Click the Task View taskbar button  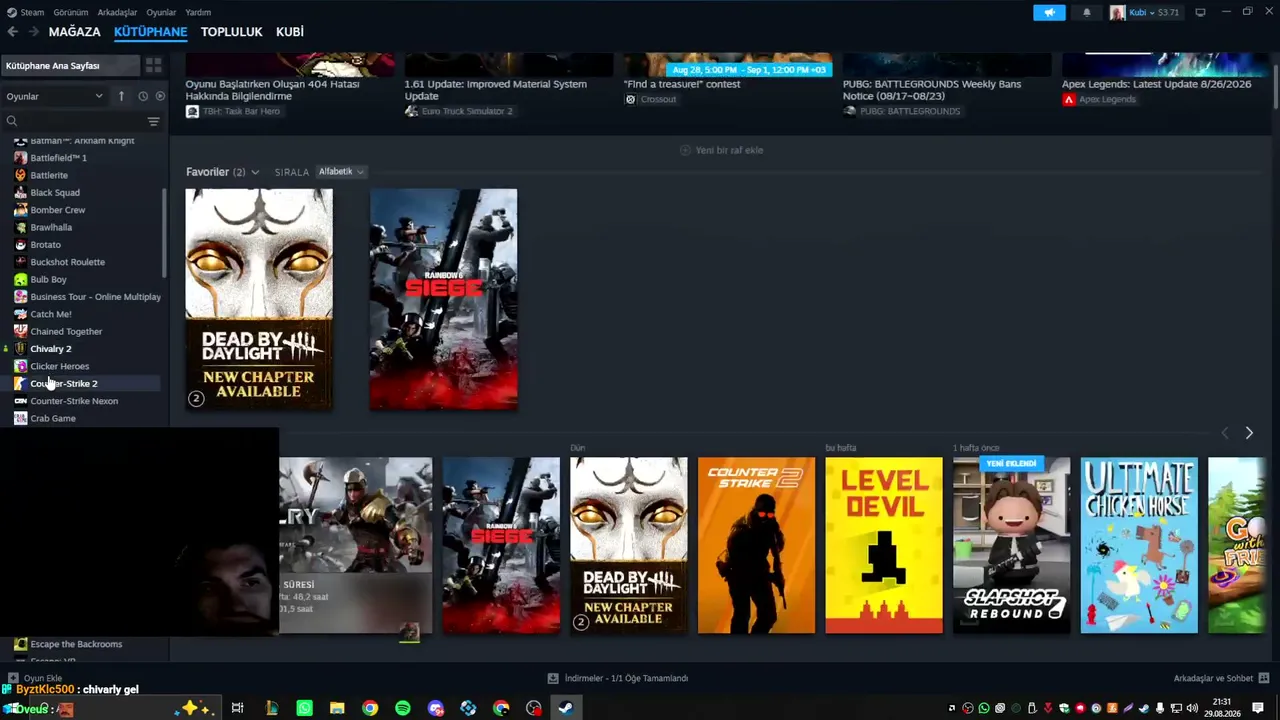click(x=237, y=708)
